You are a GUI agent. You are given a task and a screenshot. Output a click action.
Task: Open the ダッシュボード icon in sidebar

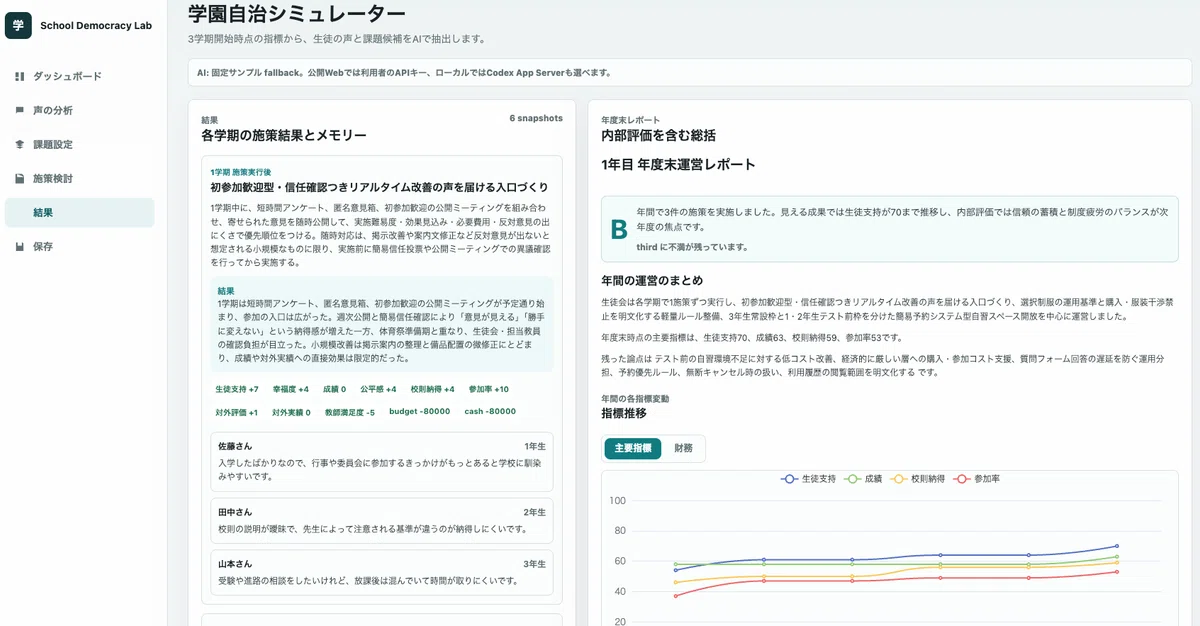pos(20,76)
